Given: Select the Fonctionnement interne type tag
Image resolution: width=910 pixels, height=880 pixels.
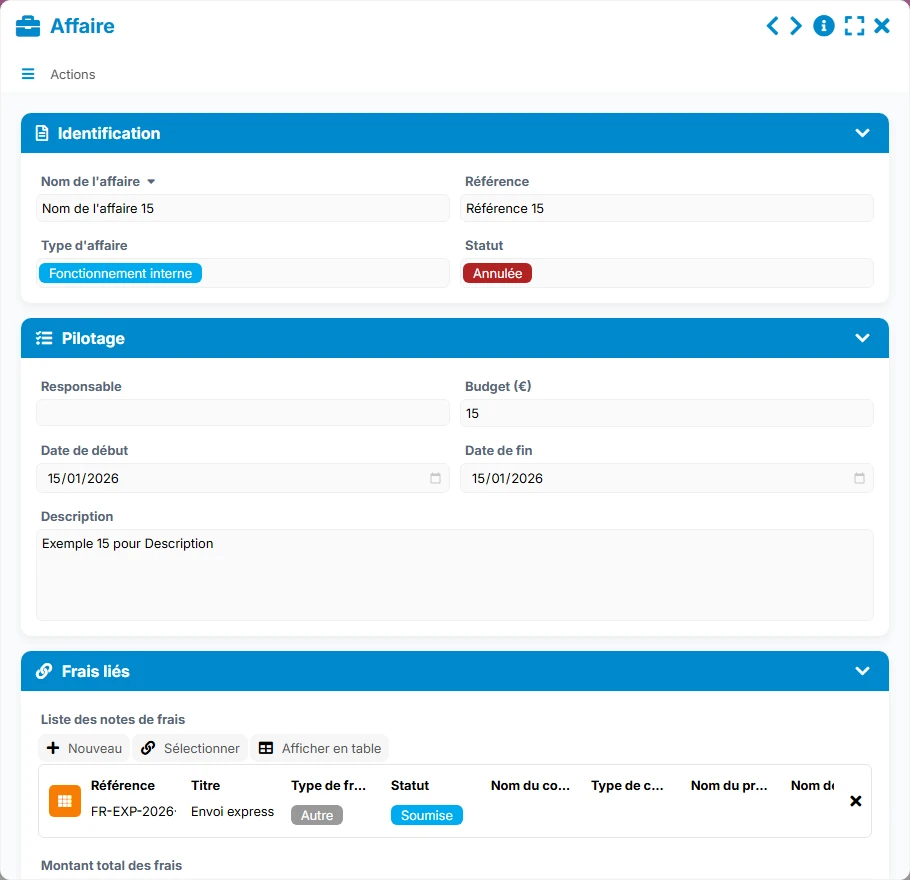Looking at the screenshot, I should (x=120, y=273).
